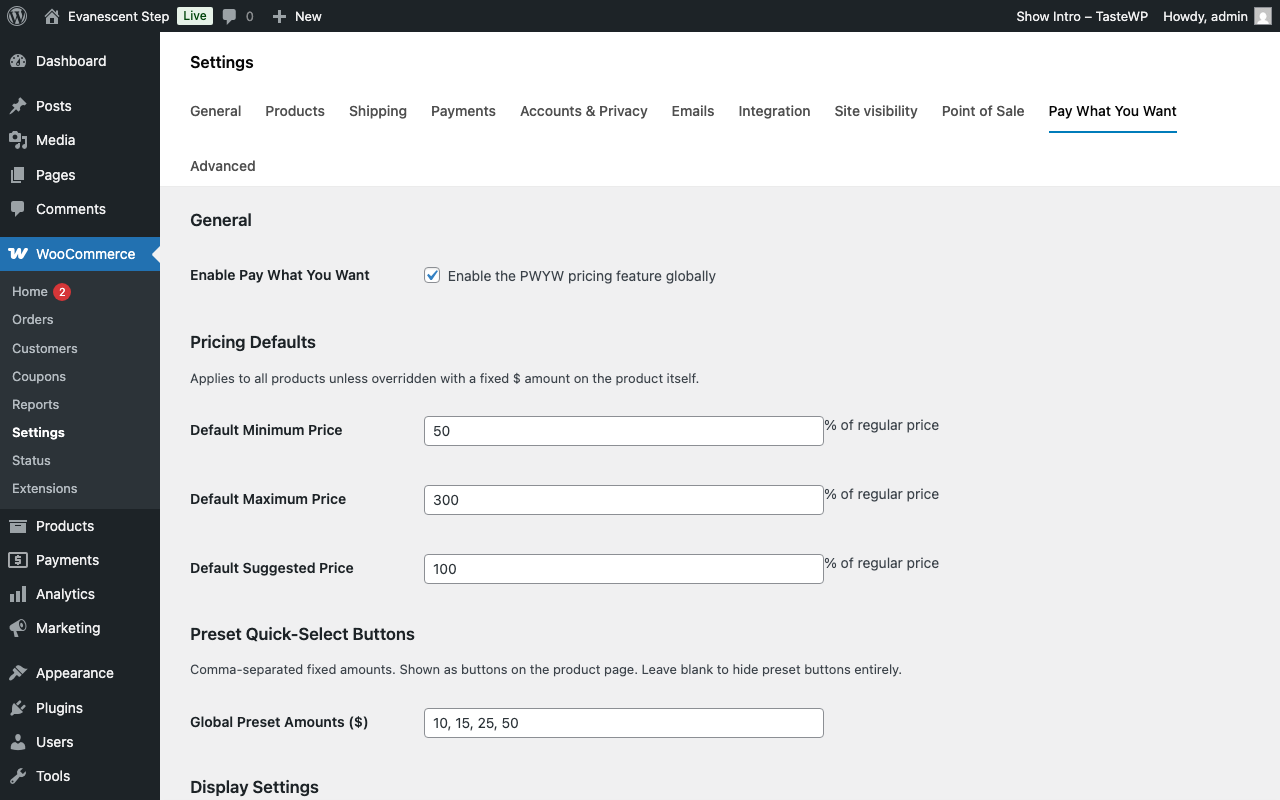Switch to the General settings tab

coord(216,111)
